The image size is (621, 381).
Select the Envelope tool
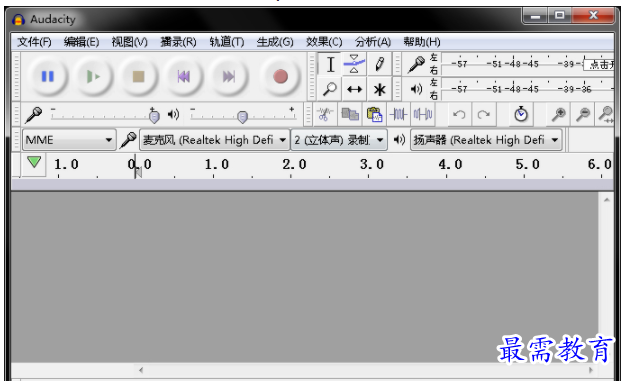(x=354, y=64)
